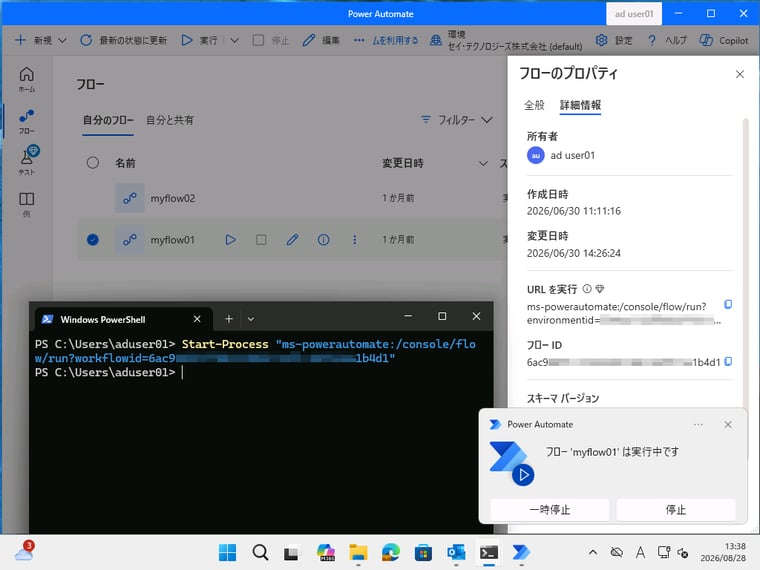
Task: Run myflow01 with its play icon
Action: (231, 239)
